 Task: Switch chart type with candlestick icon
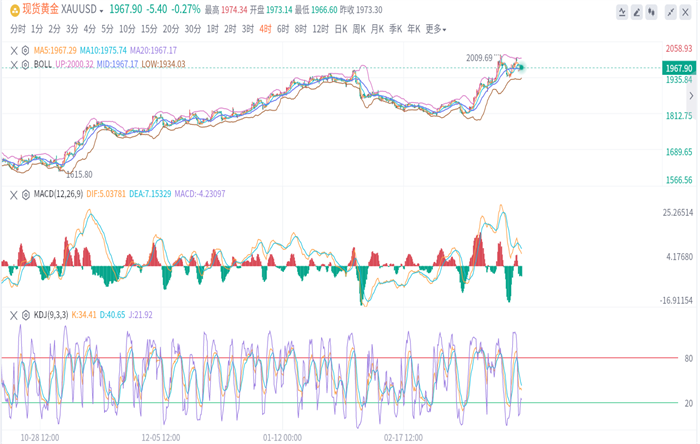coord(651,12)
